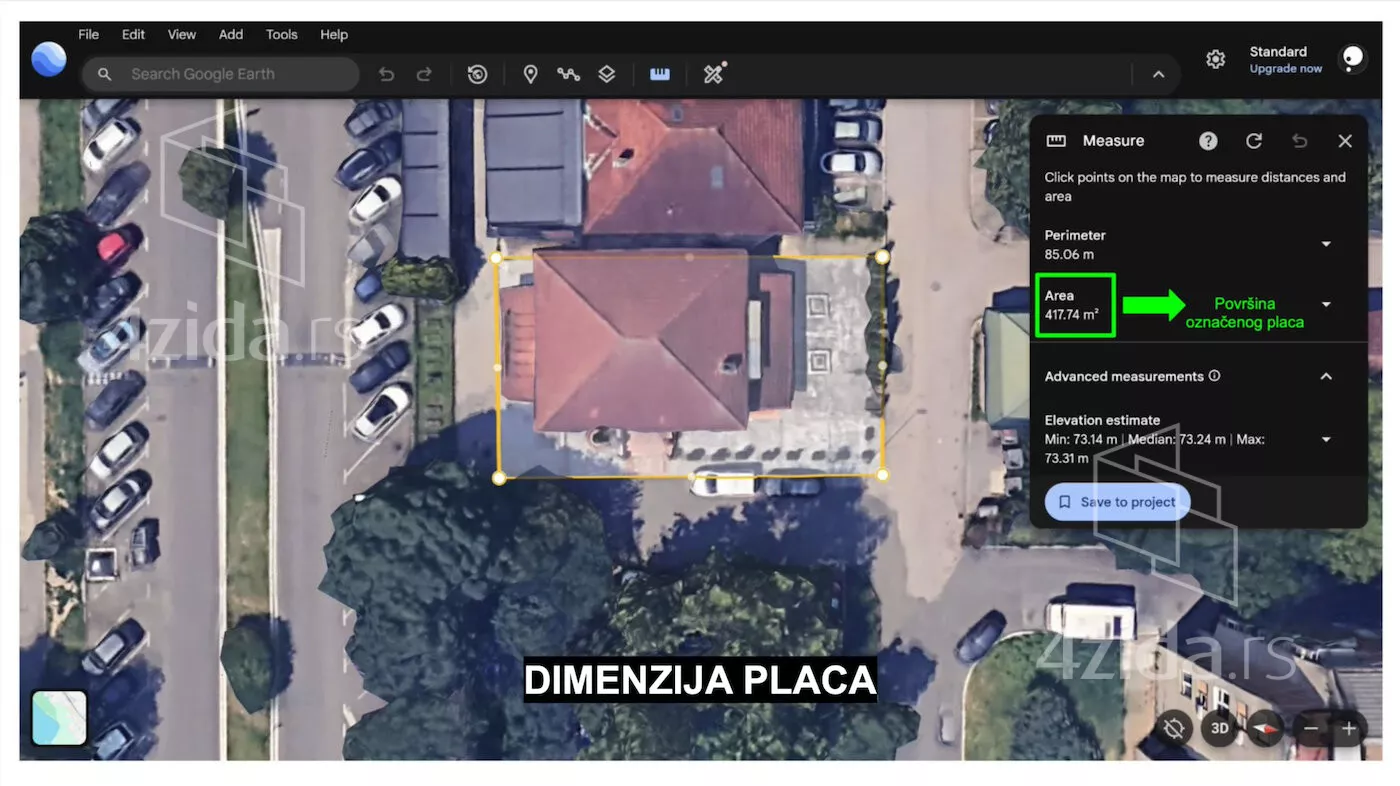Click the compass to reset north
The image size is (1400, 786).
[x=1265, y=728]
